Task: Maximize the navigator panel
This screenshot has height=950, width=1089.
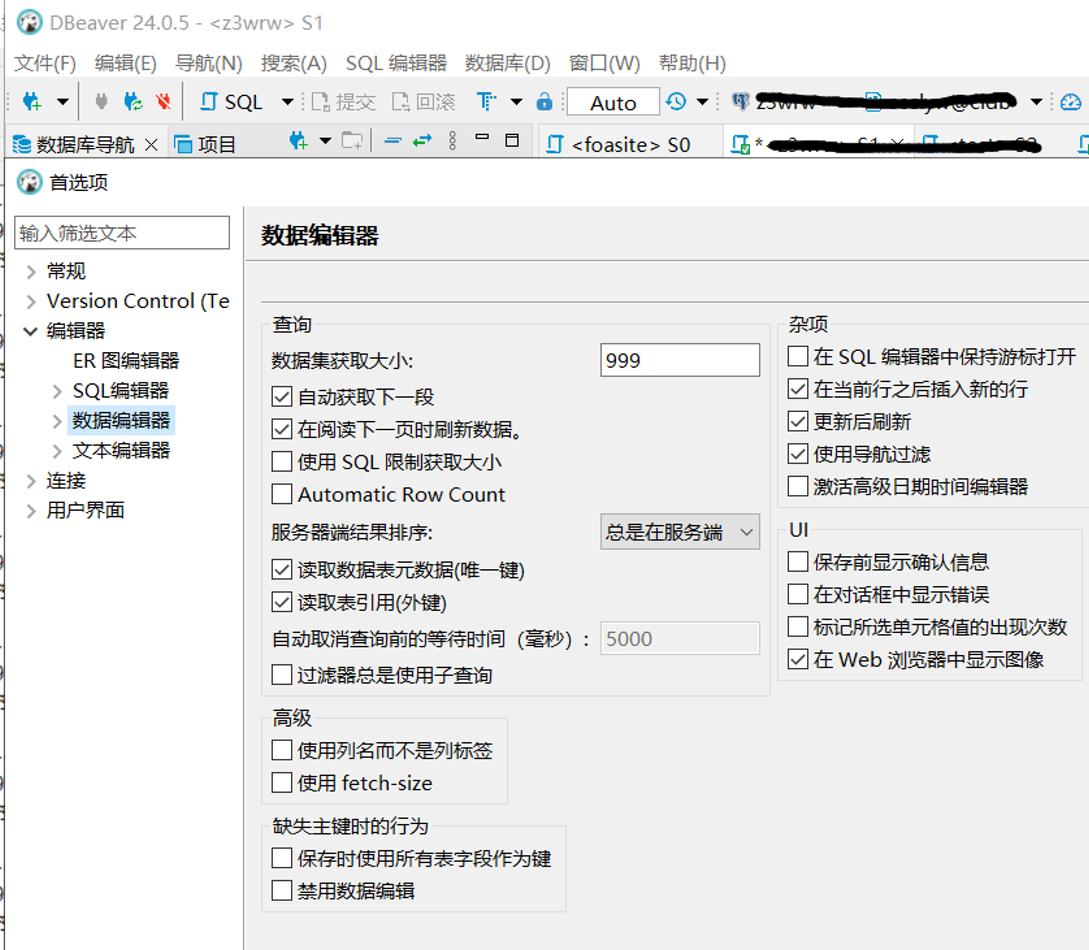Action: pos(512,140)
